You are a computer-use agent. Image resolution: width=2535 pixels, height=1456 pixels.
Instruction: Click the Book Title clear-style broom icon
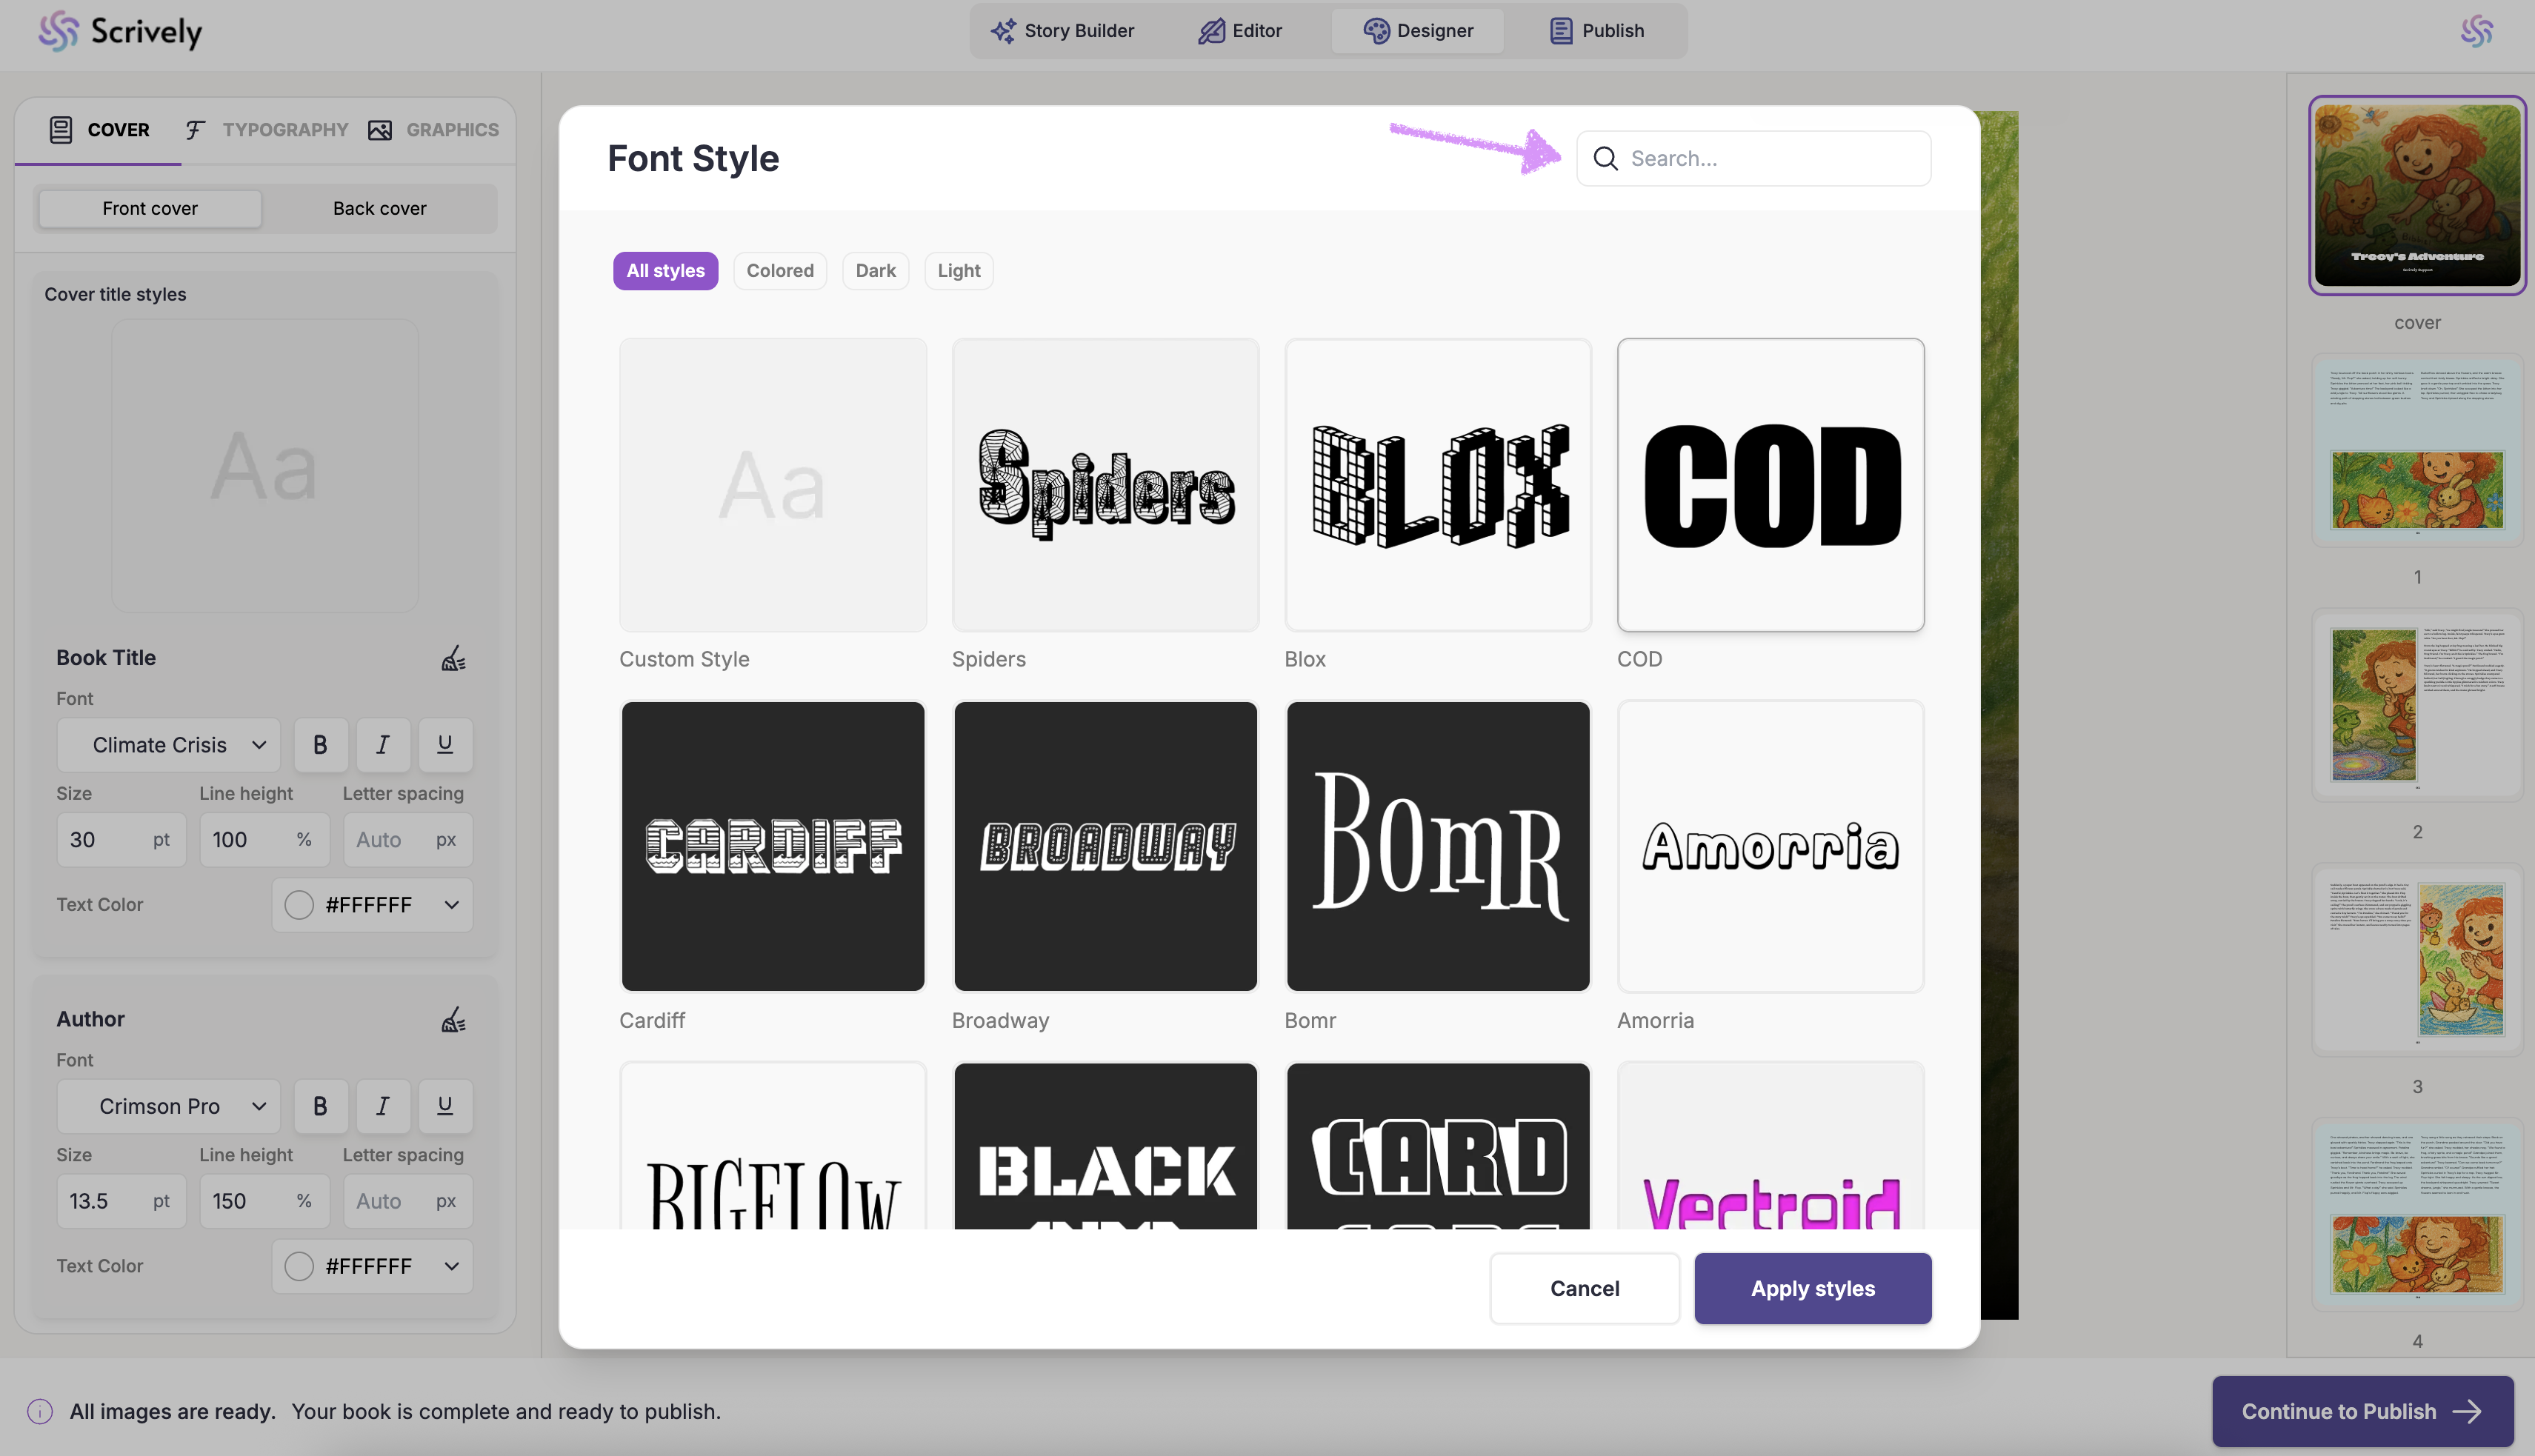click(453, 658)
